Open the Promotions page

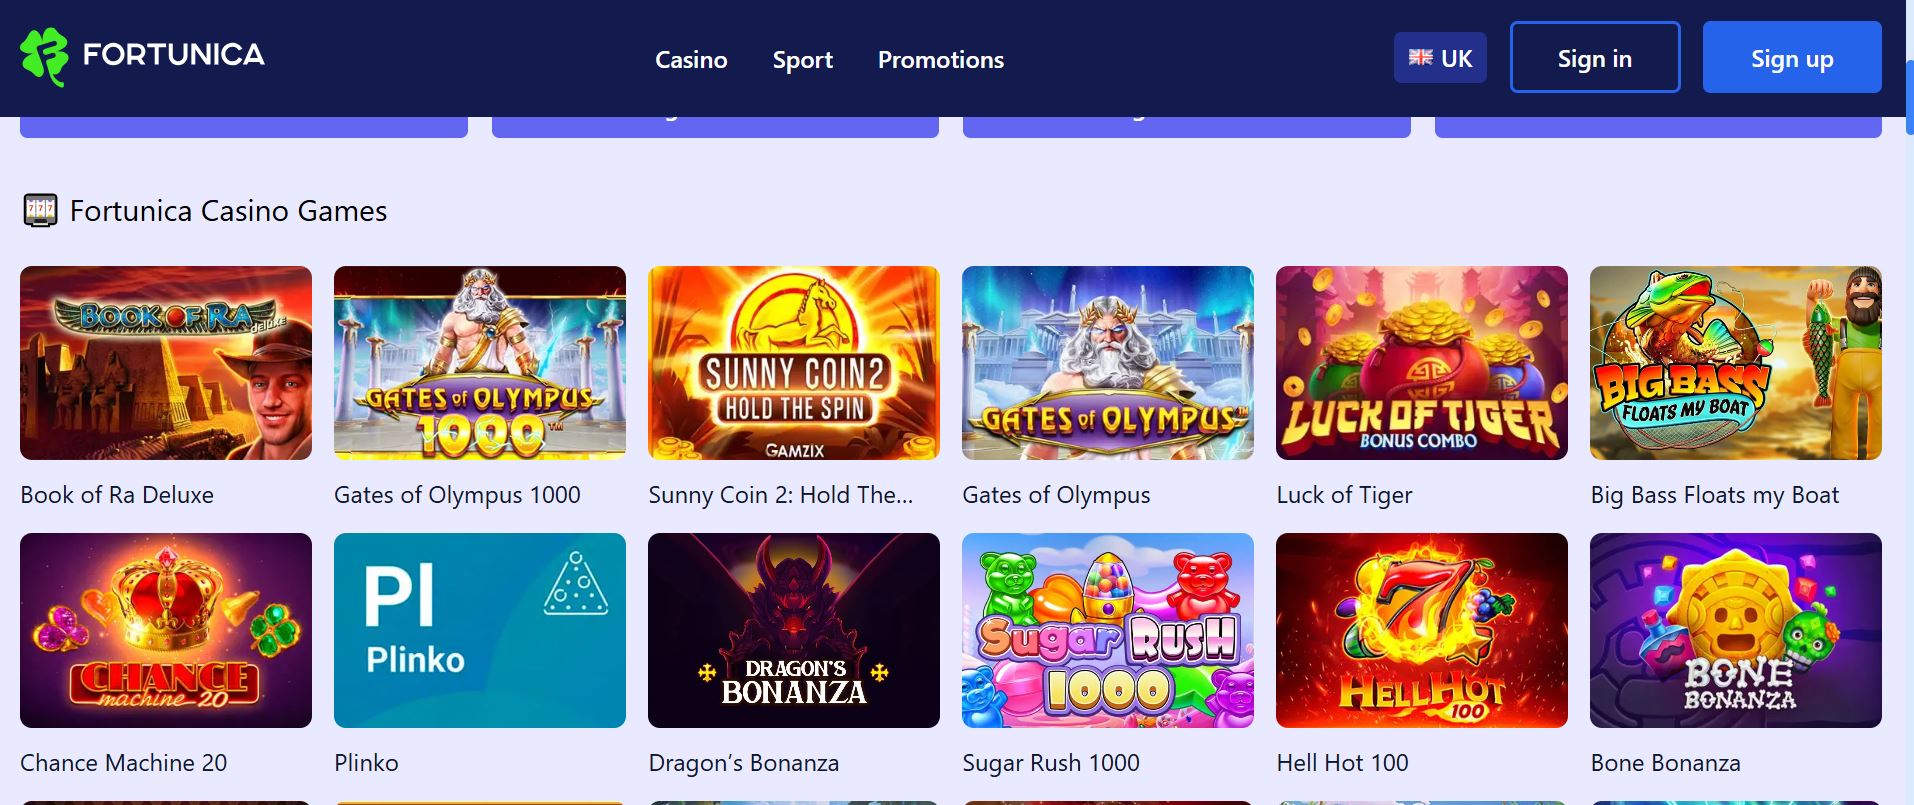pos(939,60)
